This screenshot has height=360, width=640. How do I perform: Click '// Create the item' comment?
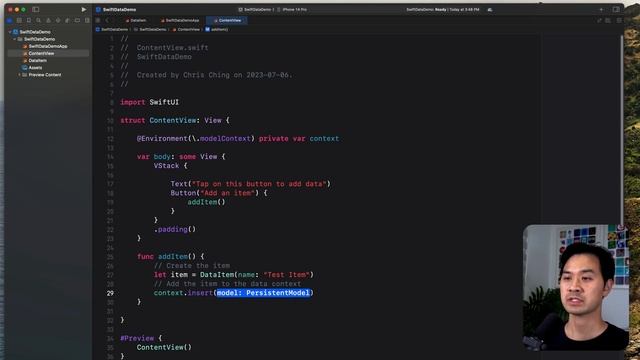(x=192, y=266)
